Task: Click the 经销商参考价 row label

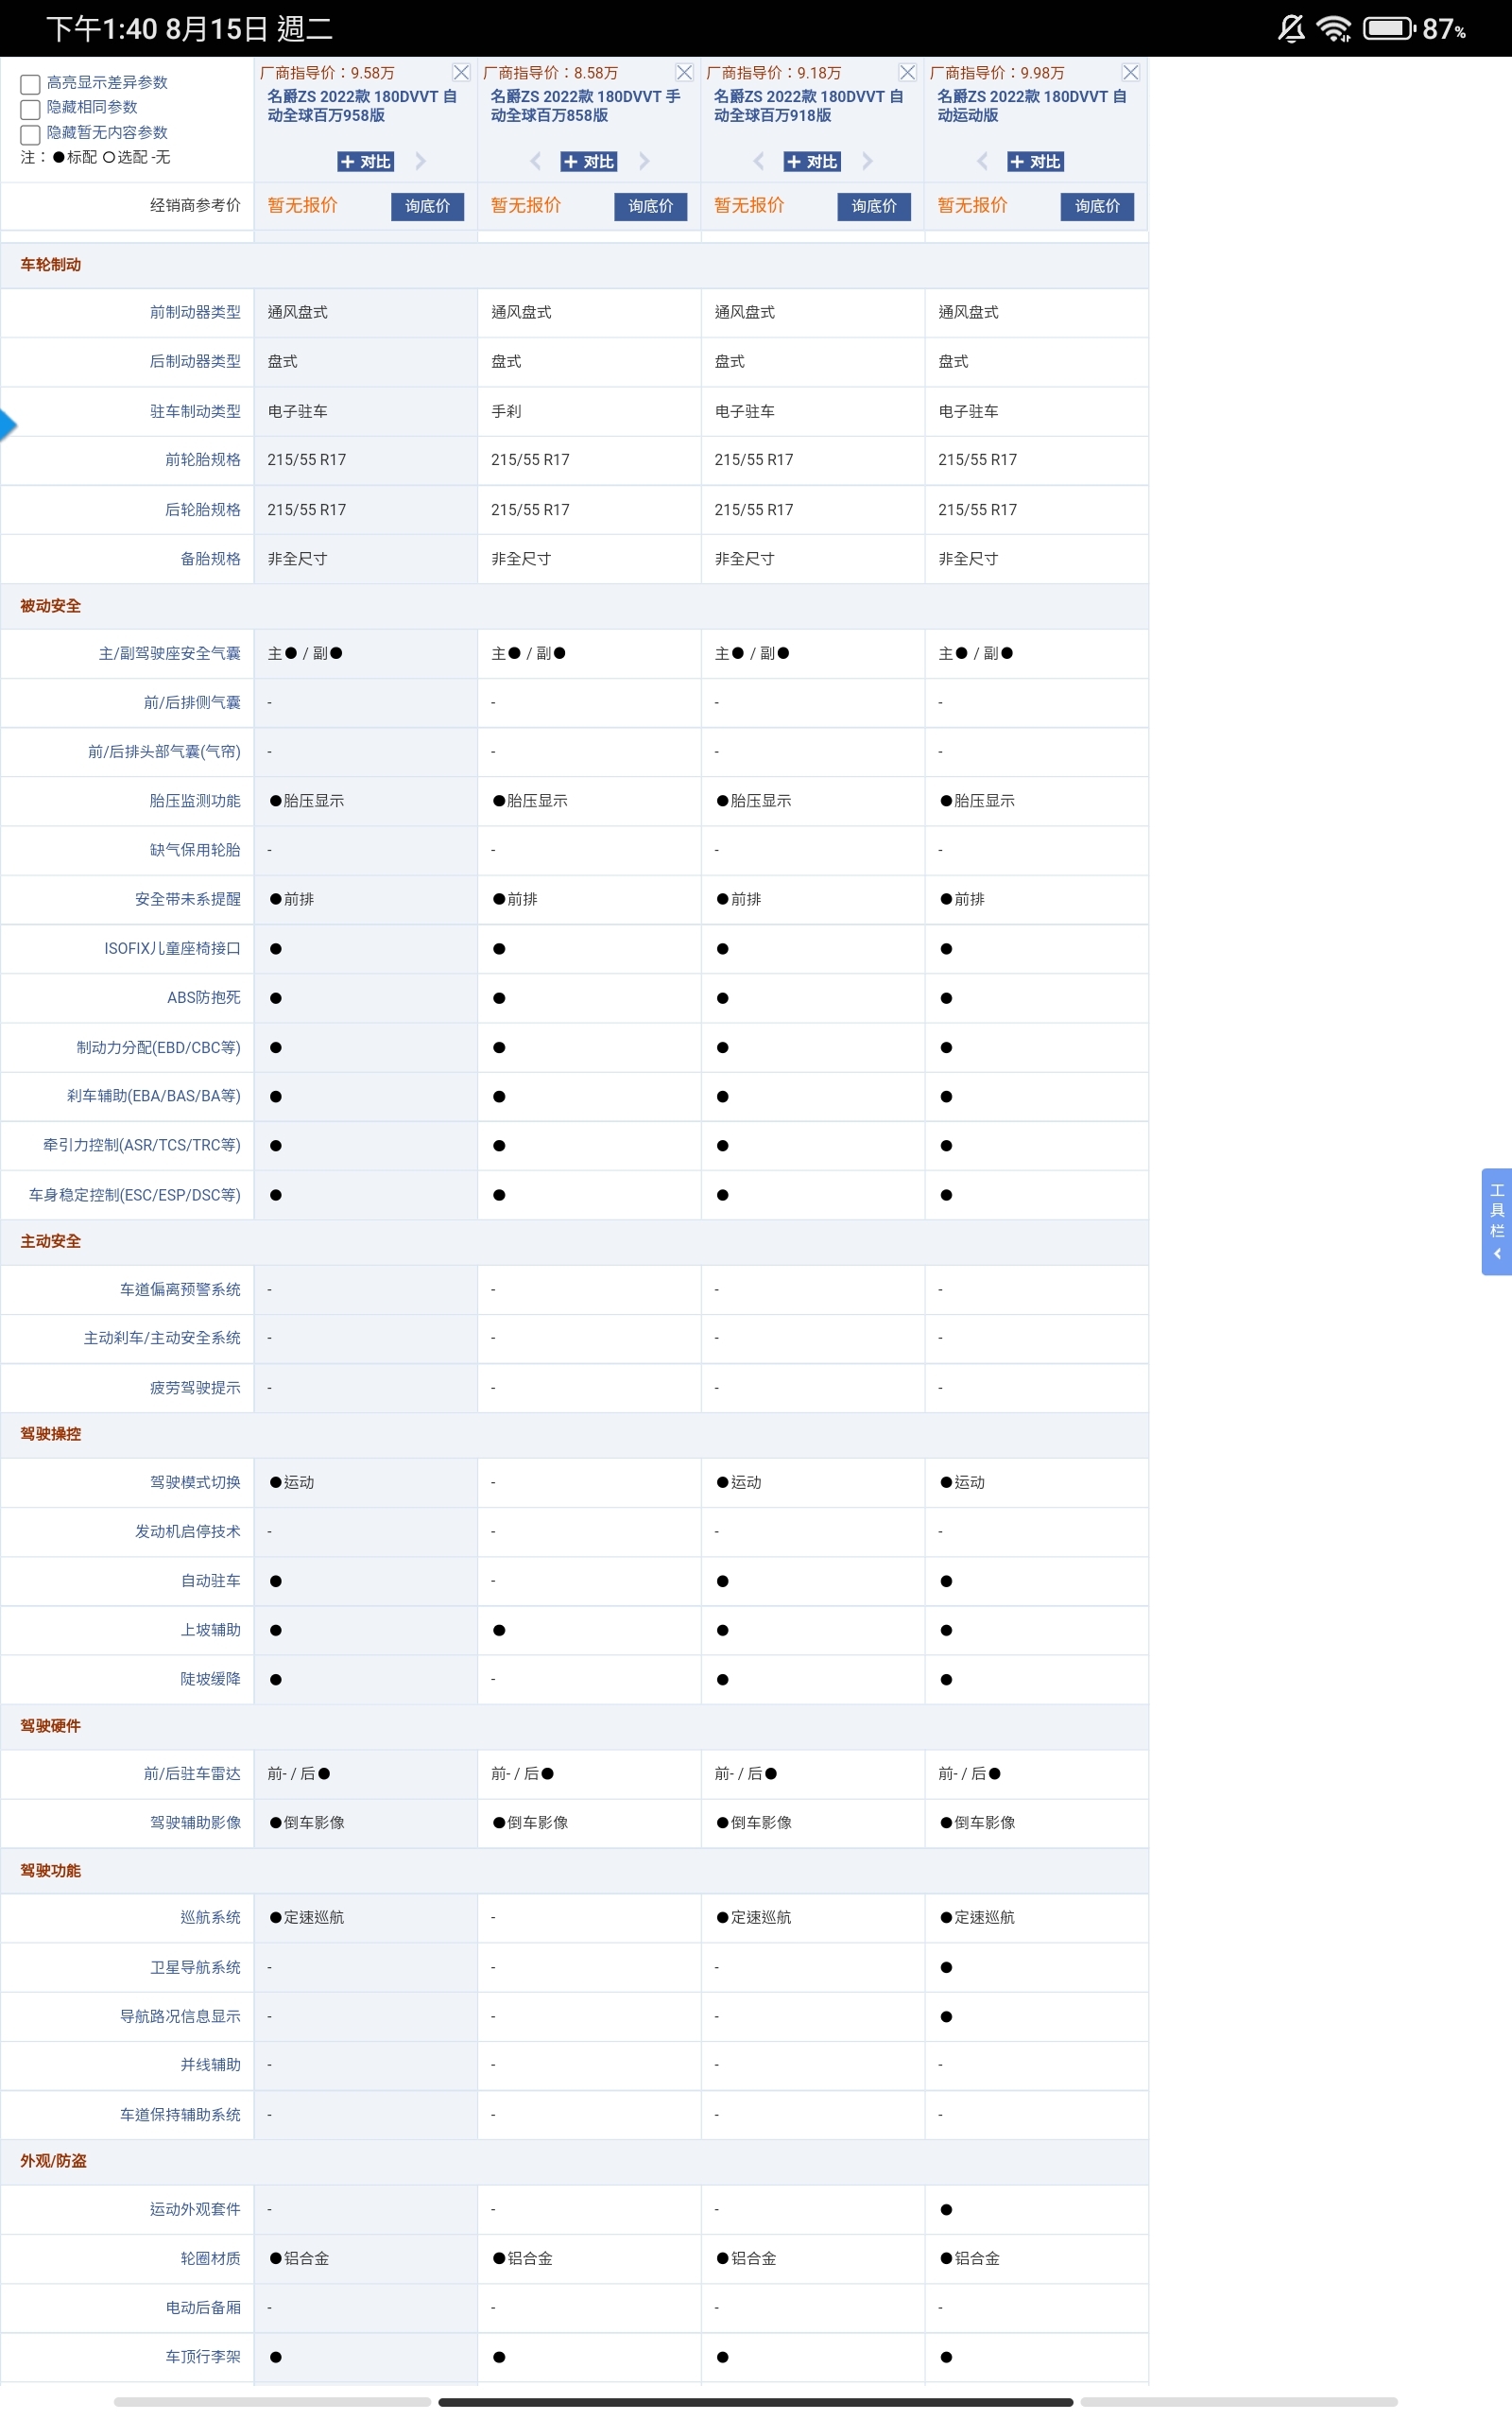Action: [195, 205]
